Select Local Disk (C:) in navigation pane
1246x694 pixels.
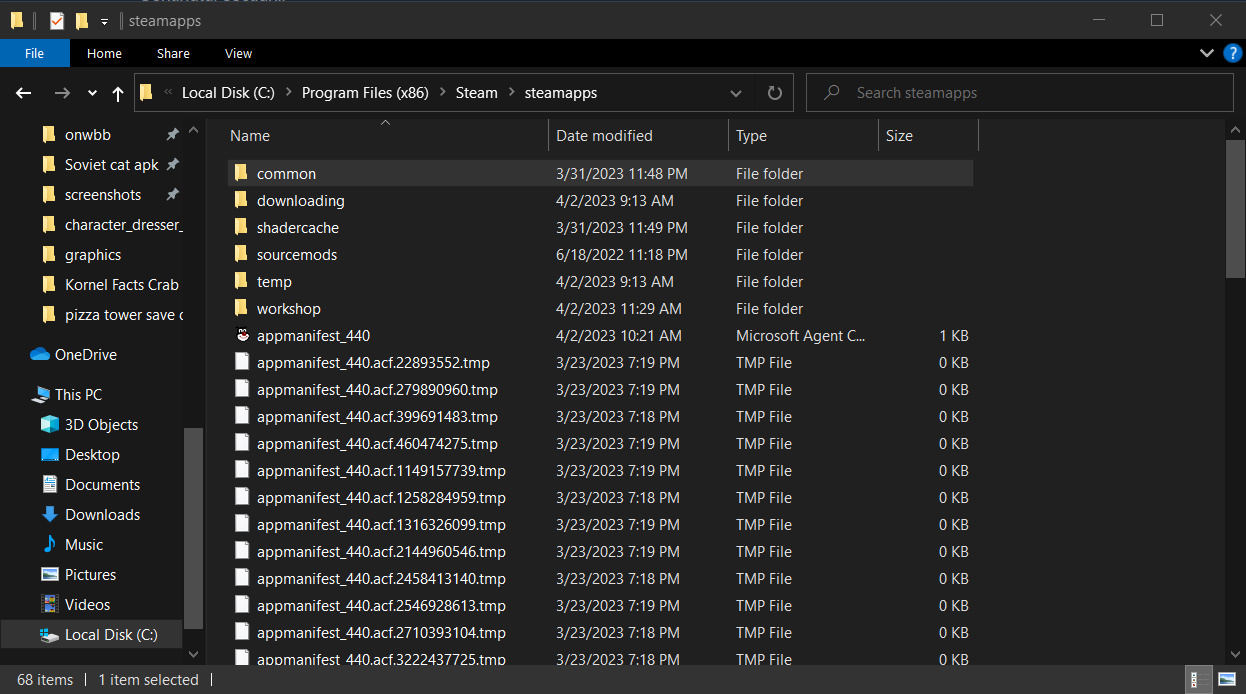coord(93,634)
